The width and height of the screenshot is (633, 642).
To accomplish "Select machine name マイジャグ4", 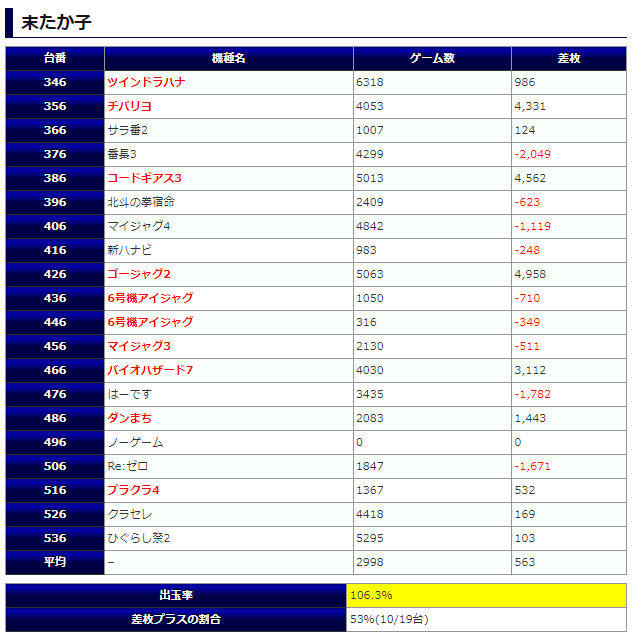I will 138,226.
